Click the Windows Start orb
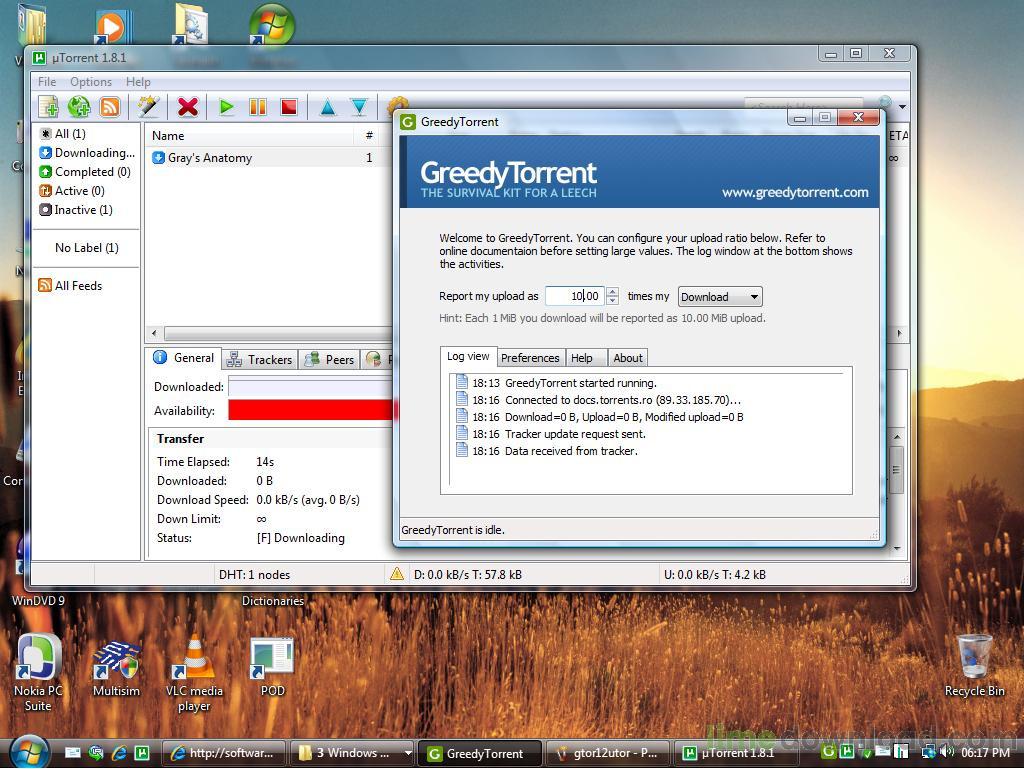This screenshot has height=769, width=1024. tap(28, 751)
